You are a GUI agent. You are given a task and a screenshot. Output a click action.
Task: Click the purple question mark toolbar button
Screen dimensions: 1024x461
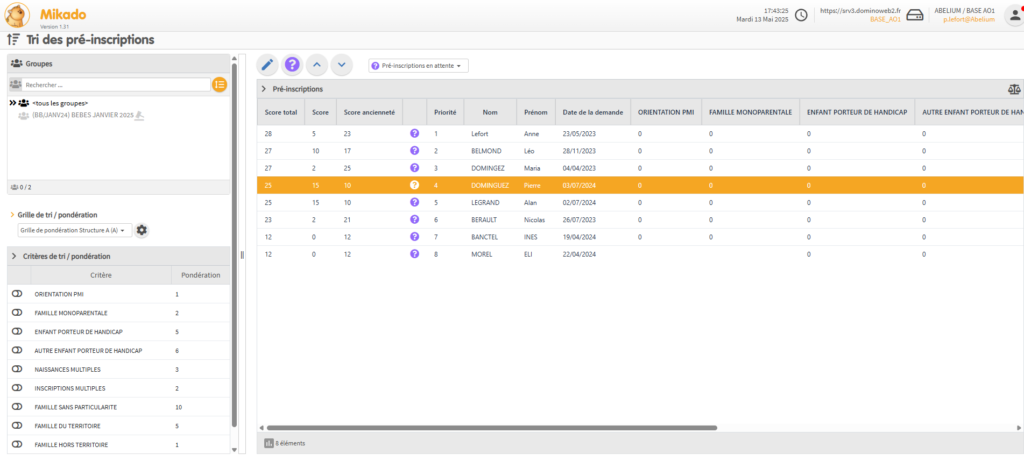click(x=292, y=65)
